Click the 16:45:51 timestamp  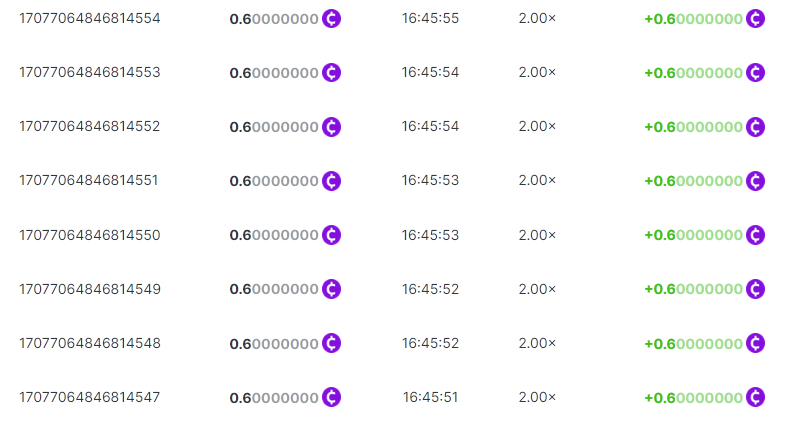click(430, 397)
